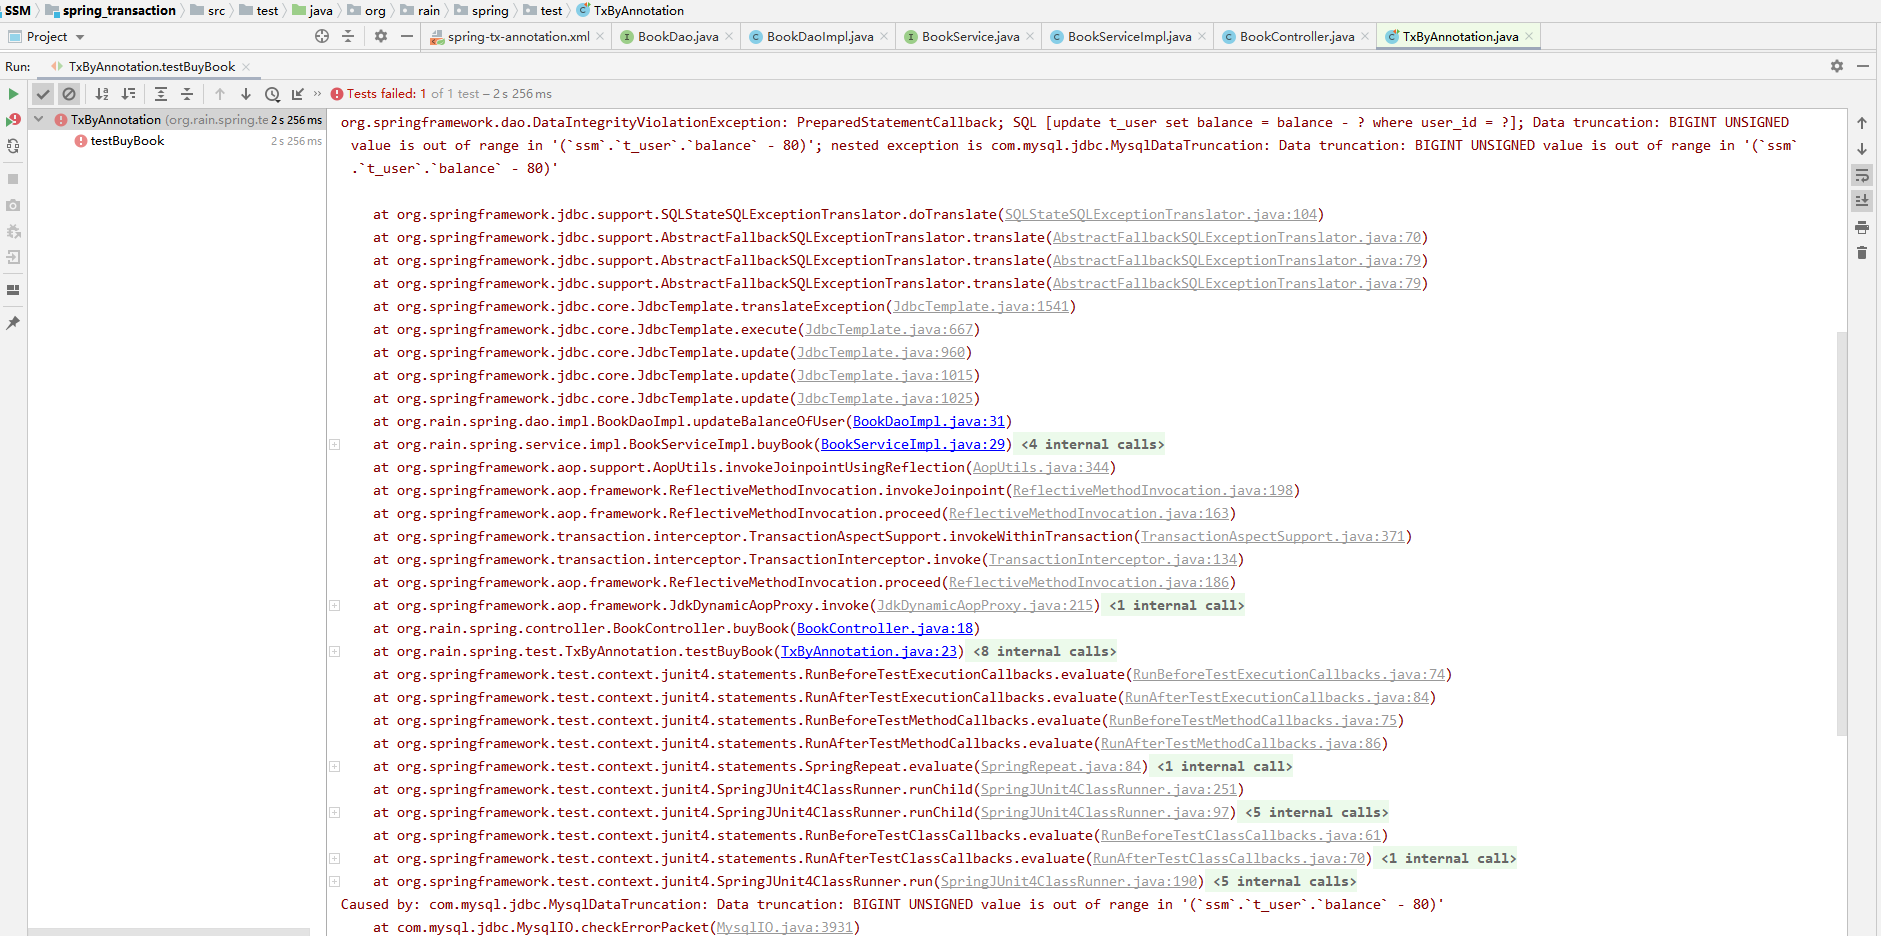This screenshot has width=1881, height=936.
Task: Click the stop process square icon
Action: click(13, 179)
